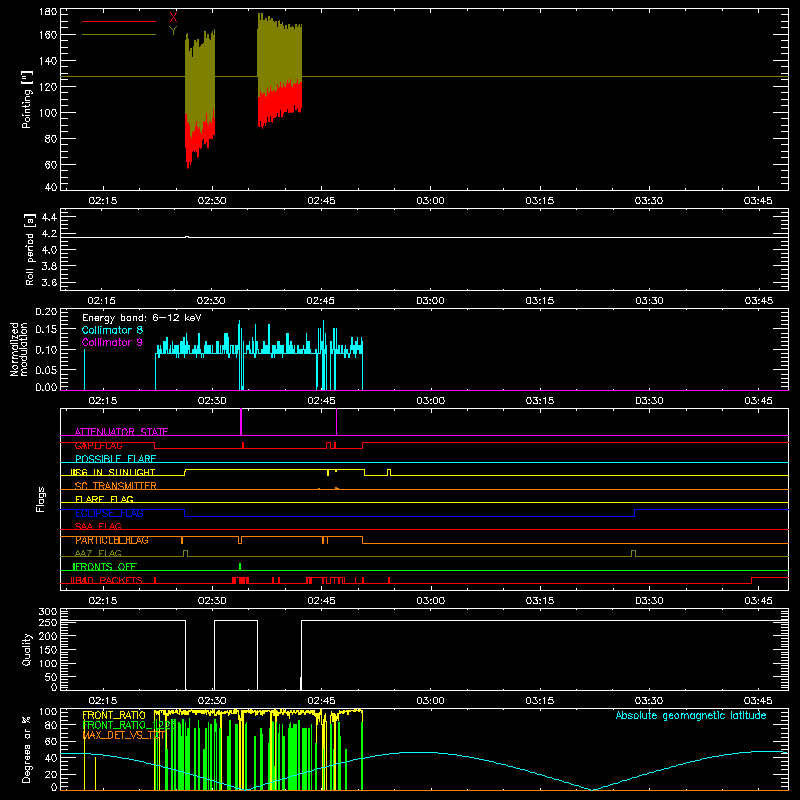Screen dimensions: 800x800
Task: Click the olive Y legend line
Action: coord(119,35)
